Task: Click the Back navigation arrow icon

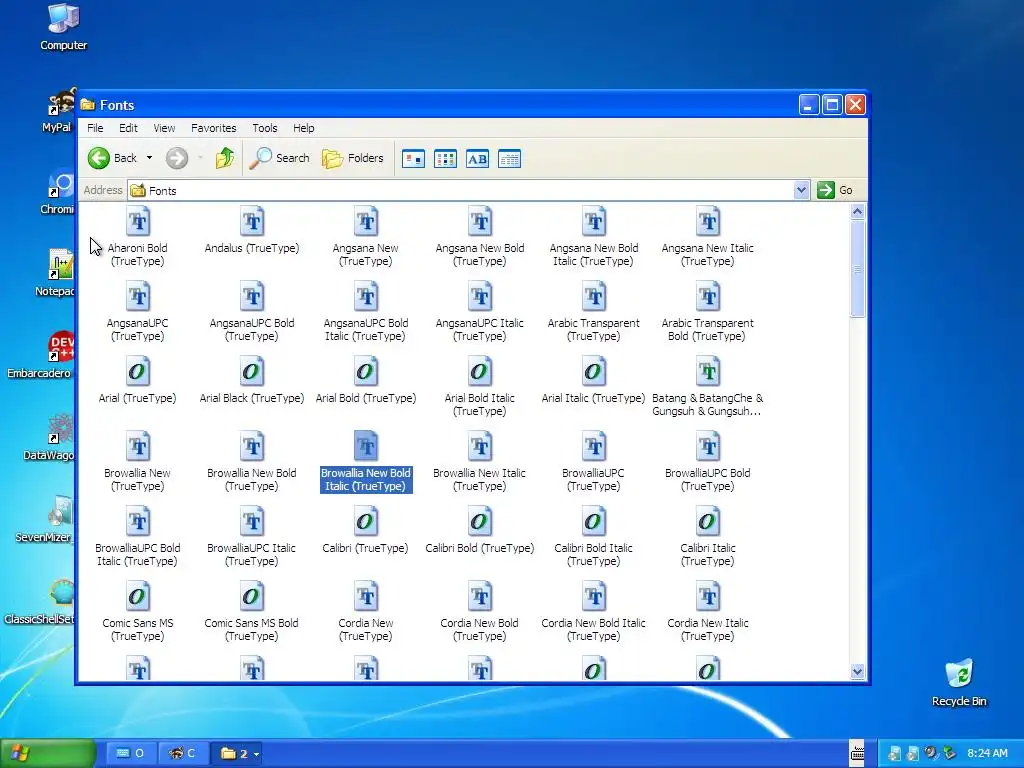Action: pos(99,158)
